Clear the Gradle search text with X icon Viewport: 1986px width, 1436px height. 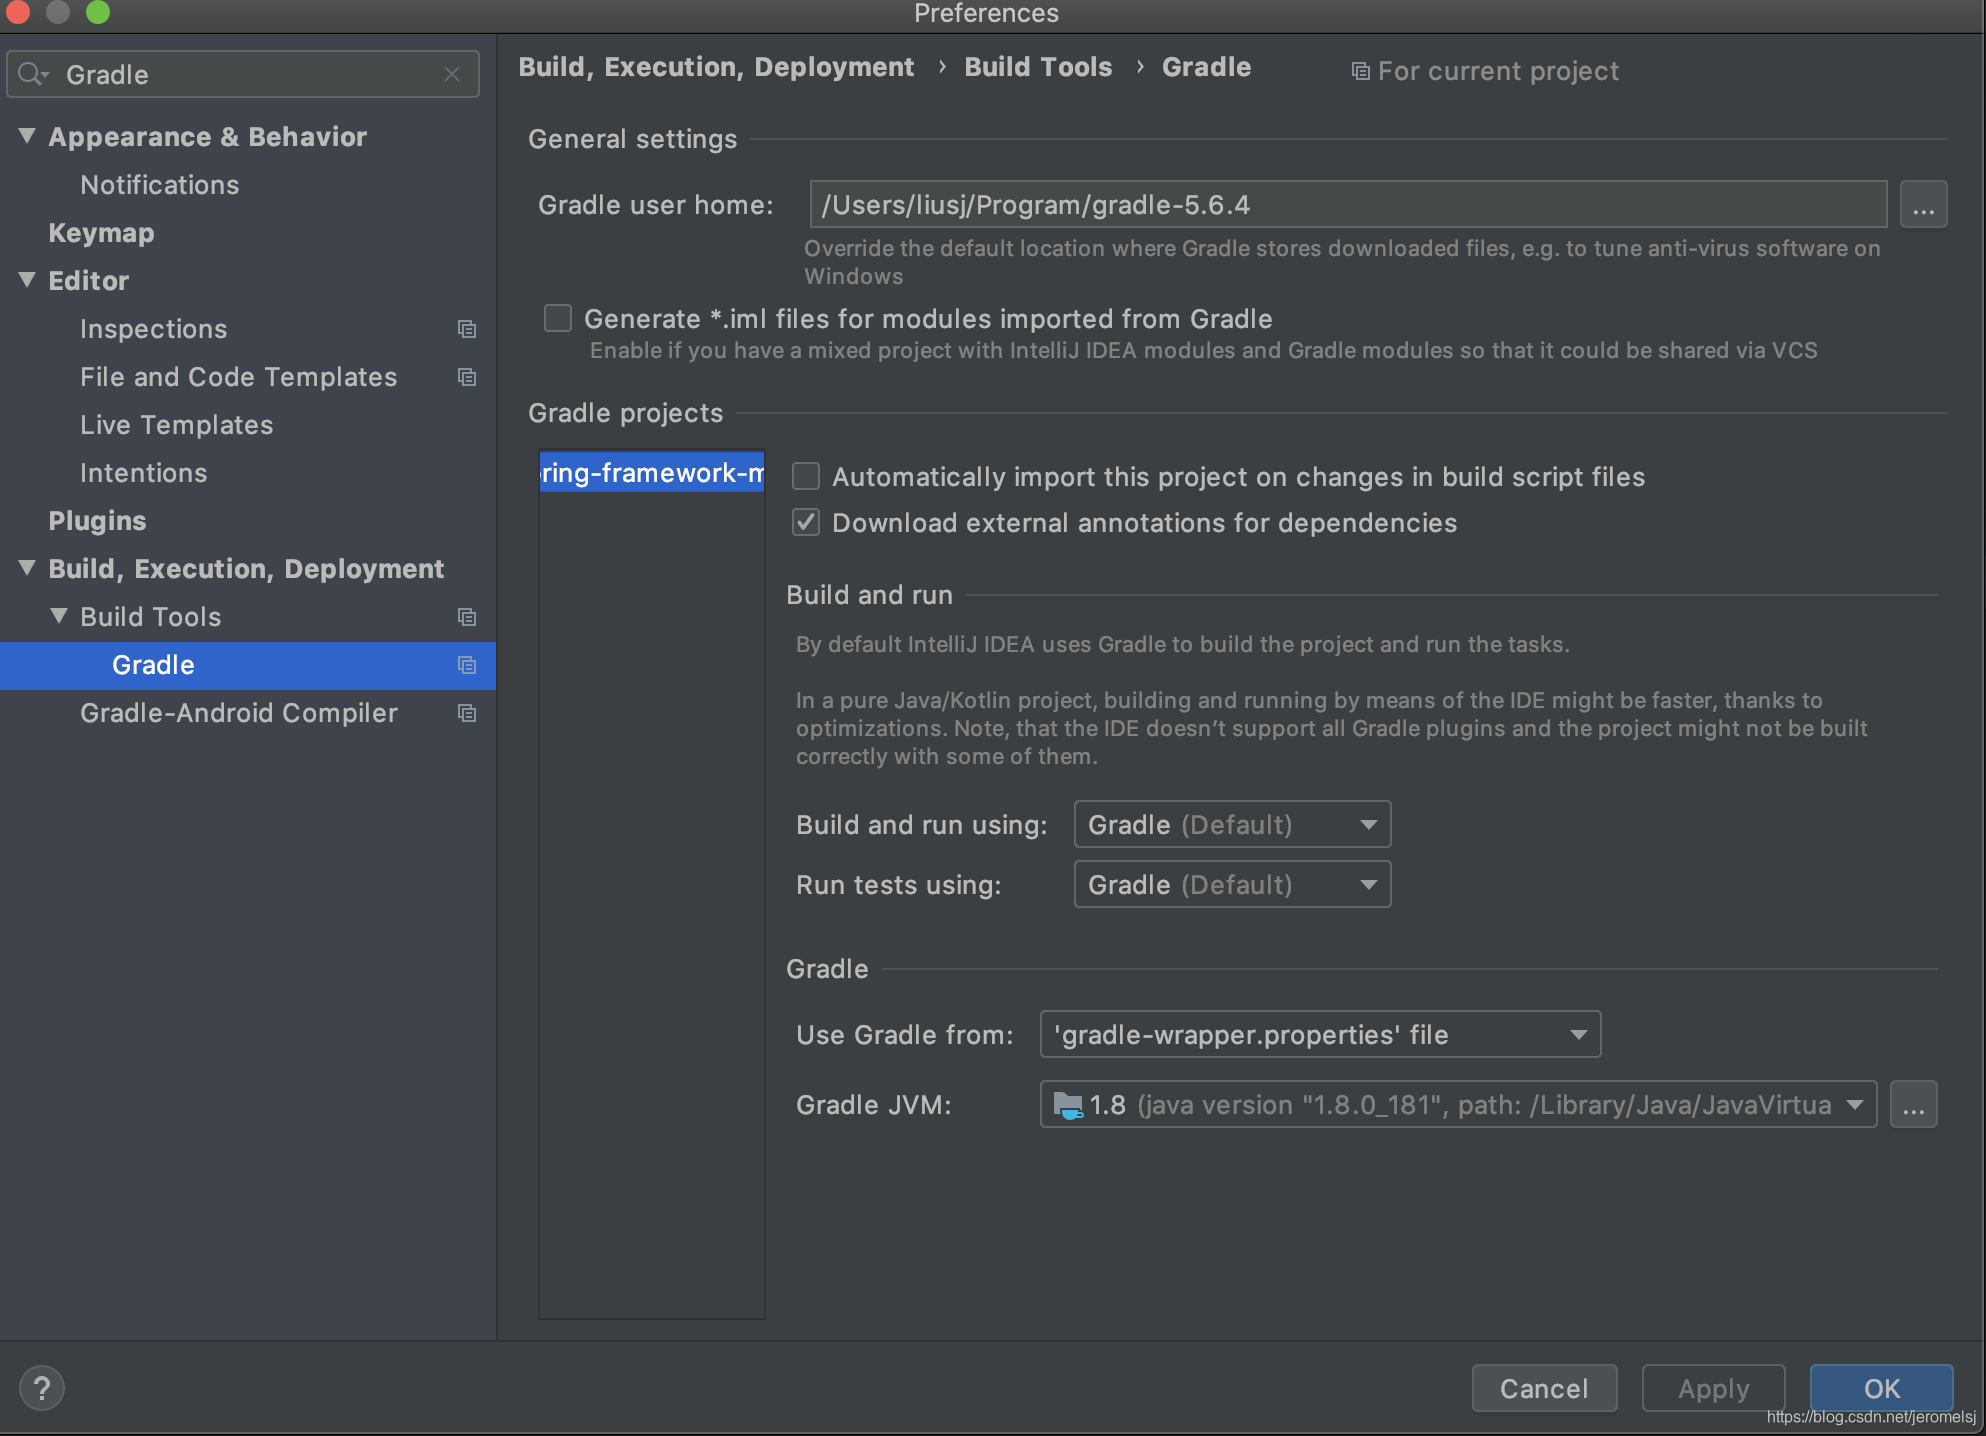pyautogui.click(x=452, y=74)
